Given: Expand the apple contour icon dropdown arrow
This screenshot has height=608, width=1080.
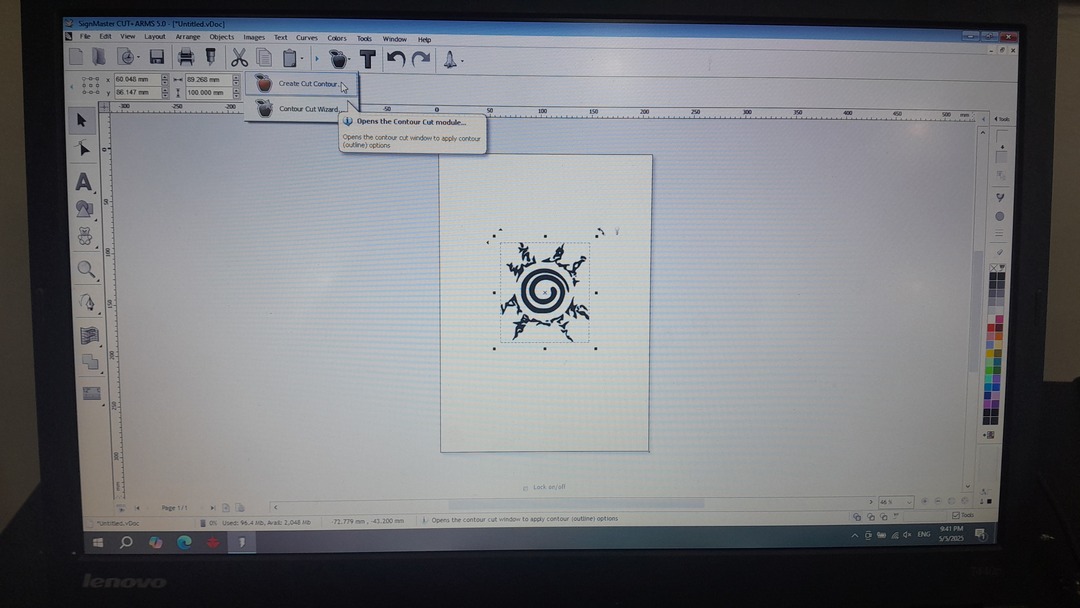Looking at the screenshot, I should click(351, 60).
